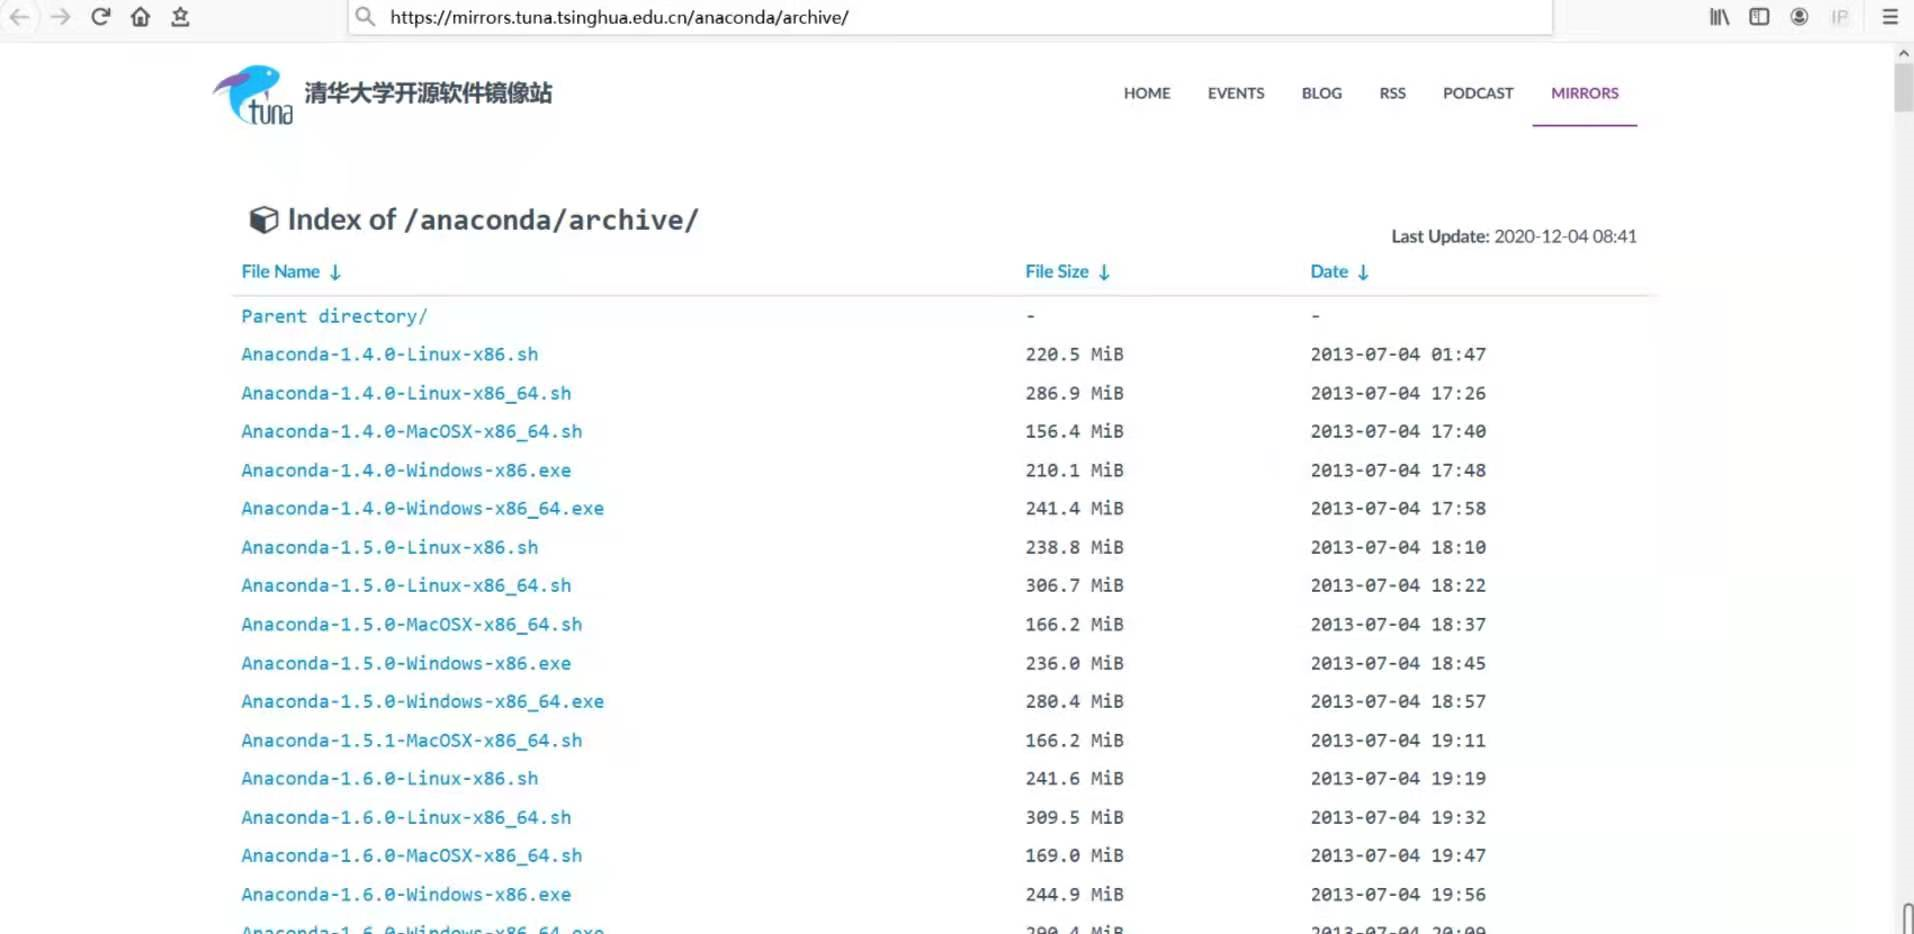The width and height of the screenshot is (1914, 934).
Task: Select the date 2013-07-04 18:45
Action: [x=1398, y=663]
